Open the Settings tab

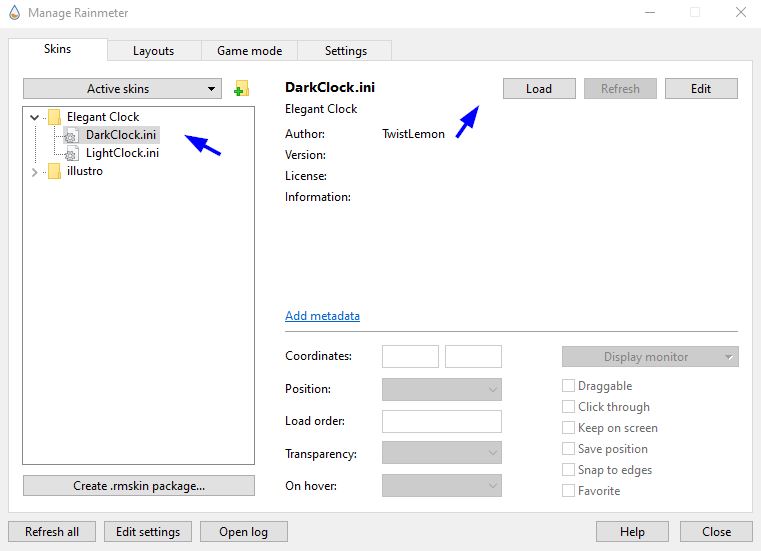coord(346,50)
